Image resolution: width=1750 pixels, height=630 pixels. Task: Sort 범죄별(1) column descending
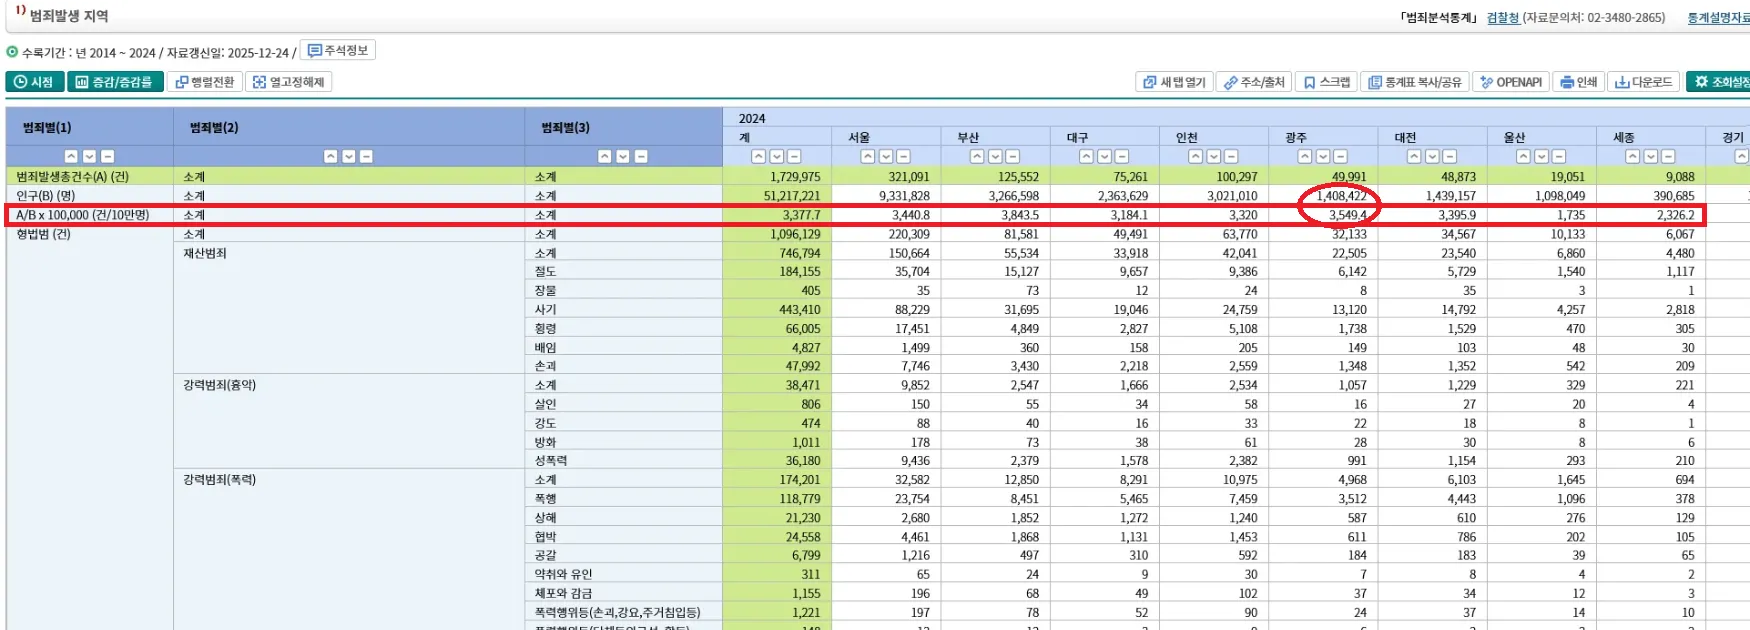[89, 157]
